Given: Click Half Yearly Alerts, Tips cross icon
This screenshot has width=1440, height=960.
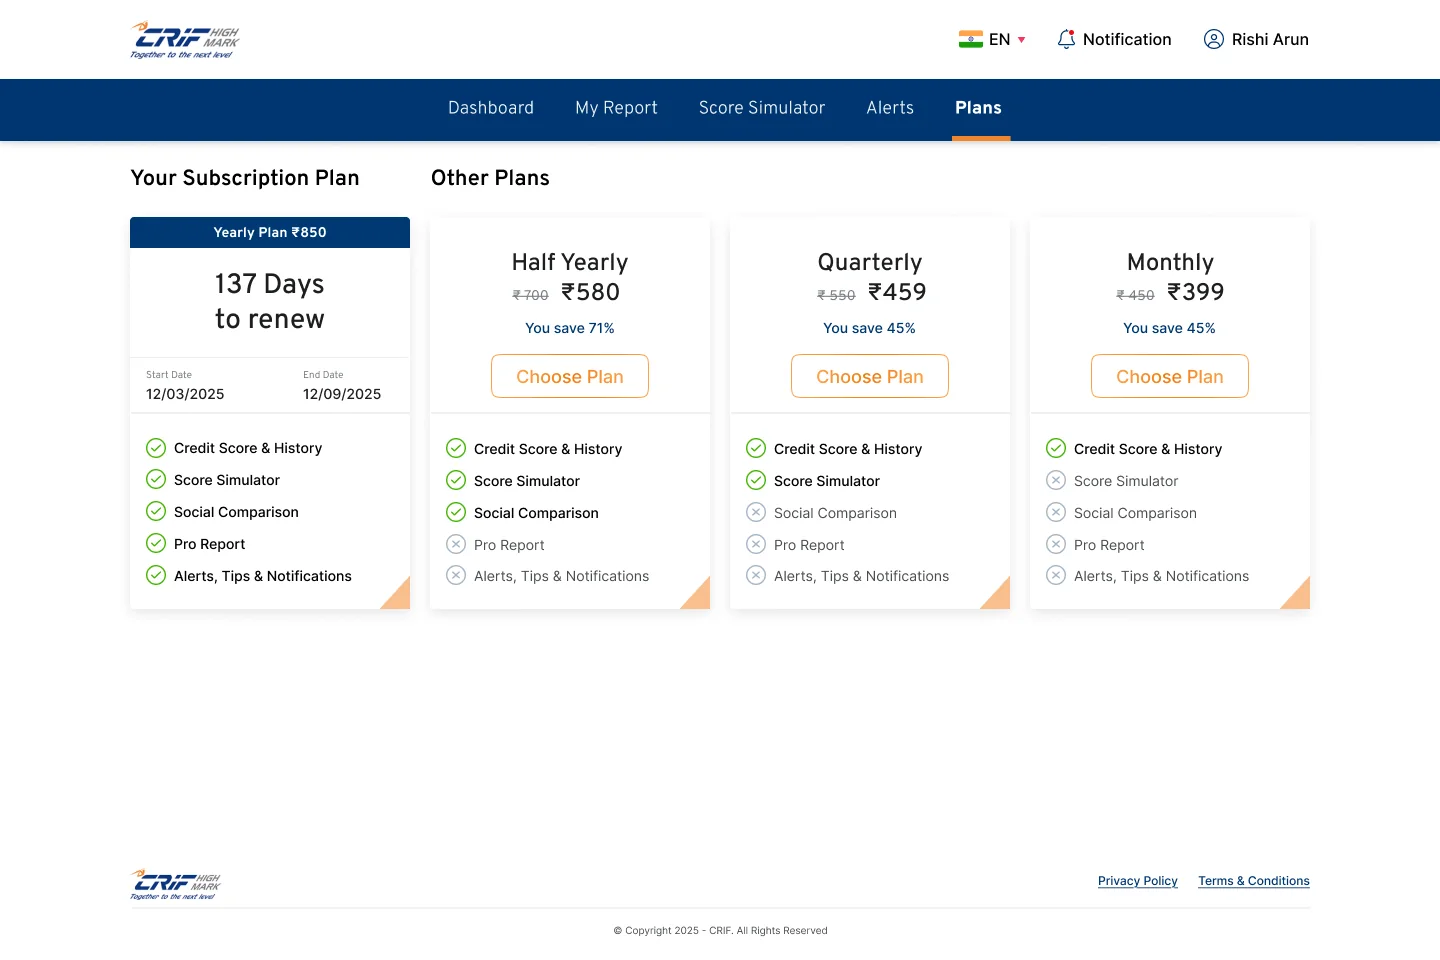Looking at the screenshot, I should point(456,575).
